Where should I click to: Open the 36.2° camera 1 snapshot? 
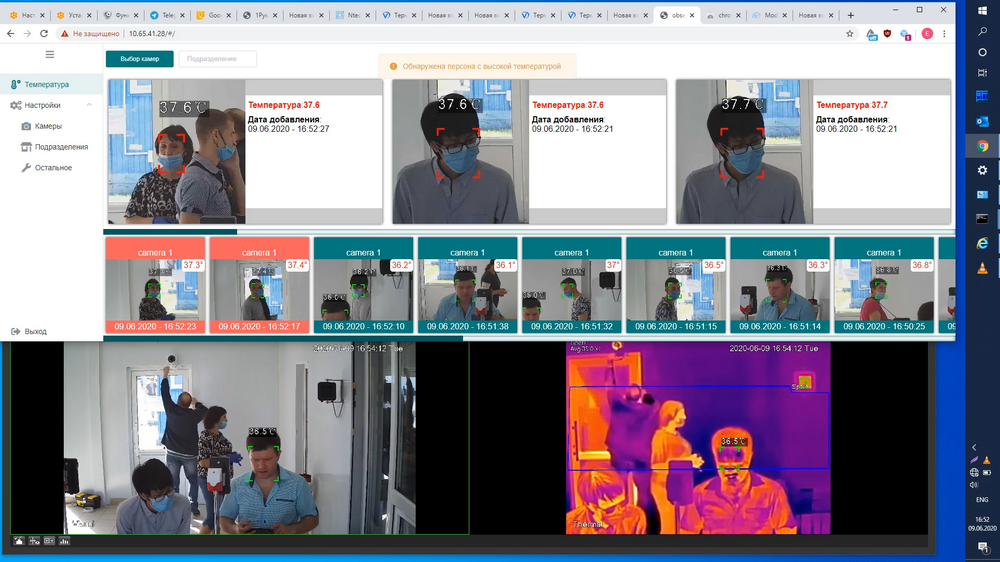pyautogui.click(x=363, y=285)
